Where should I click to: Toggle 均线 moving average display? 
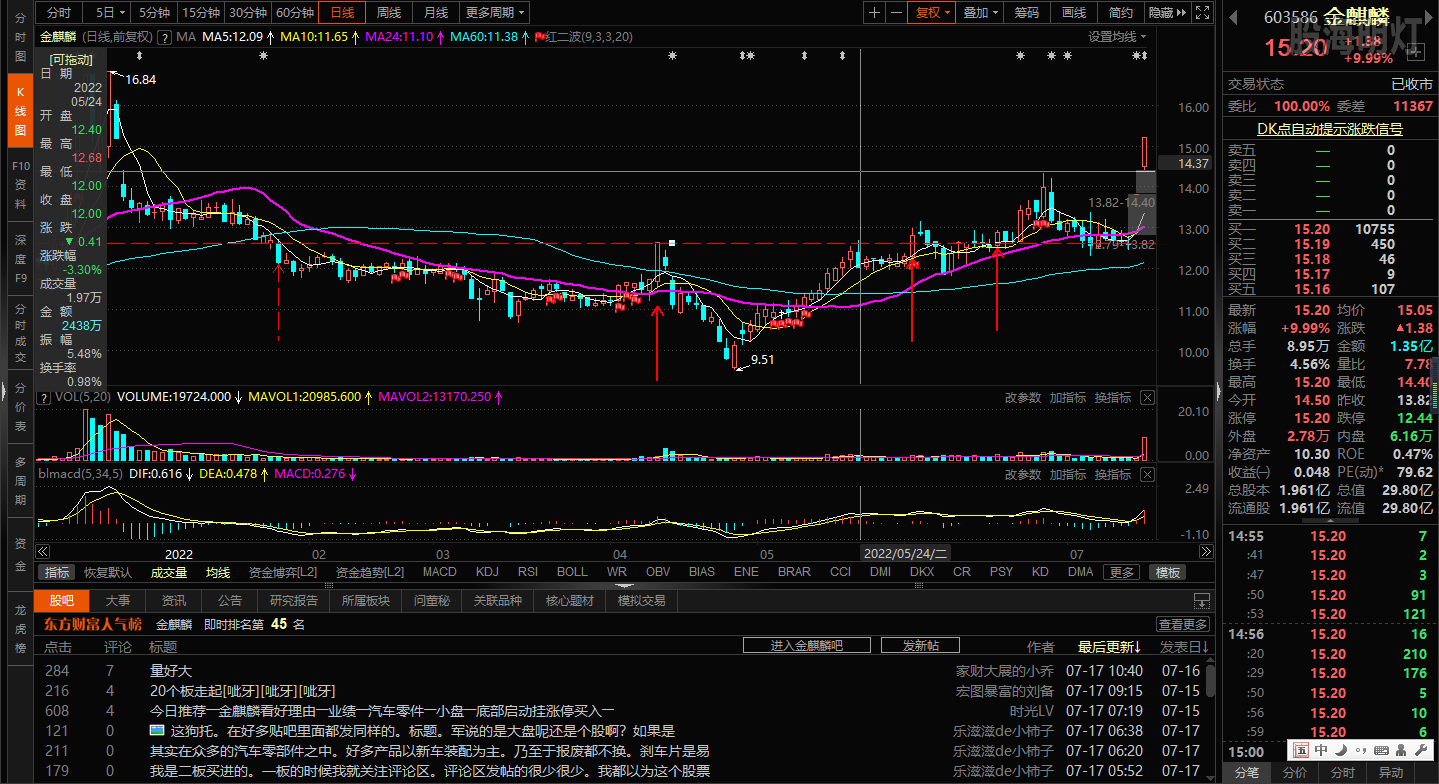(218, 572)
